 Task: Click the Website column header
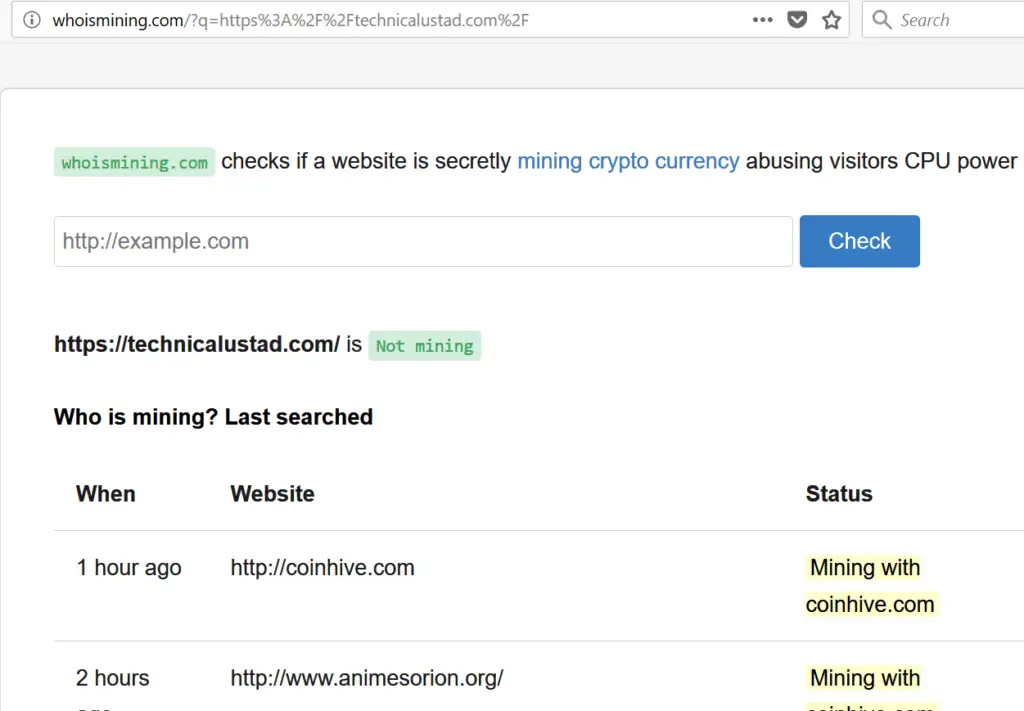(x=272, y=493)
